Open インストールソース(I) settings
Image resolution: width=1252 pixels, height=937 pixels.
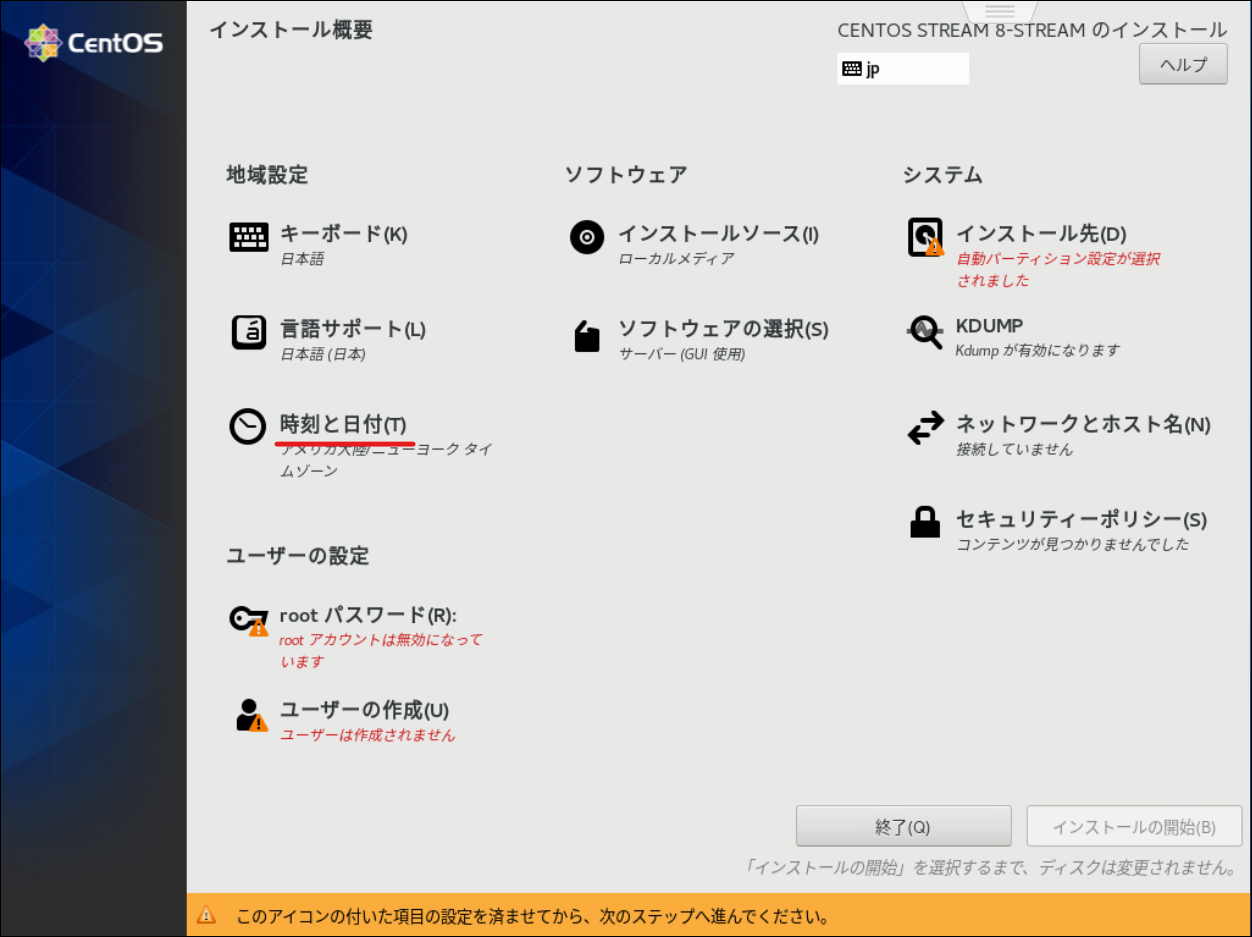[x=718, y=234]
